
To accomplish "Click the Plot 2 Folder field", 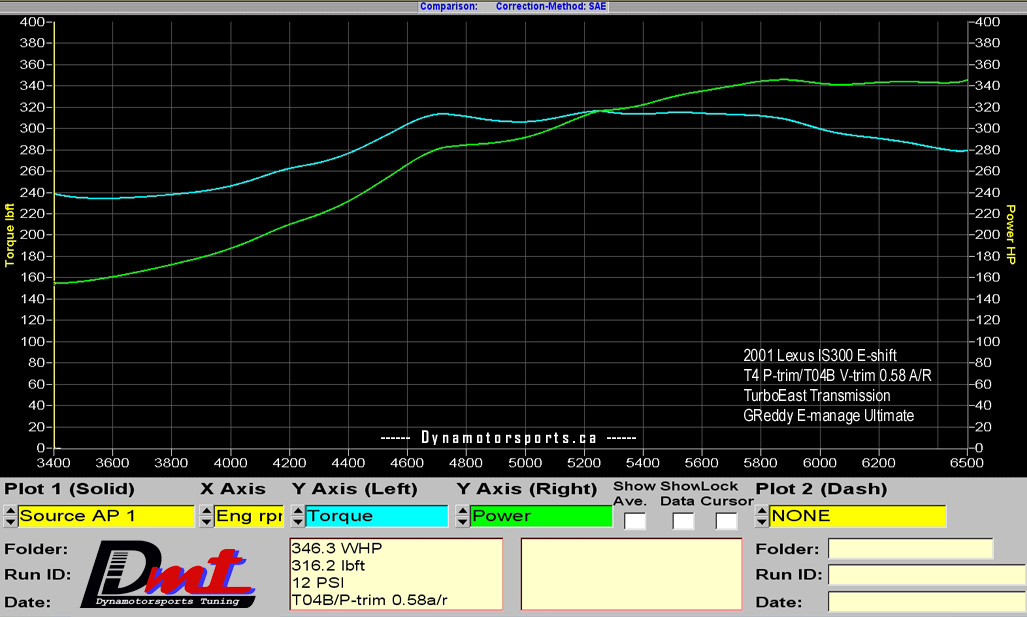I will tap(910, 549).
